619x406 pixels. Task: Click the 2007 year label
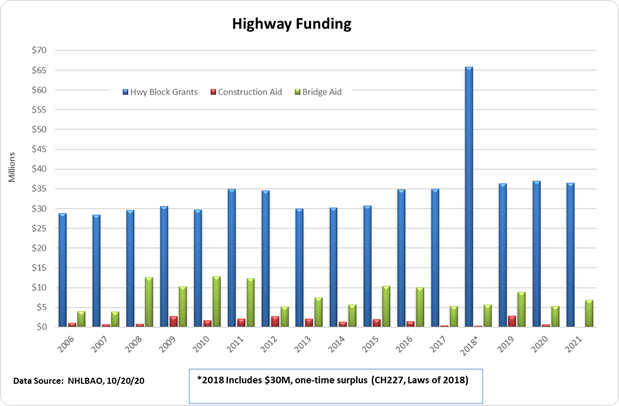(99, 344)
